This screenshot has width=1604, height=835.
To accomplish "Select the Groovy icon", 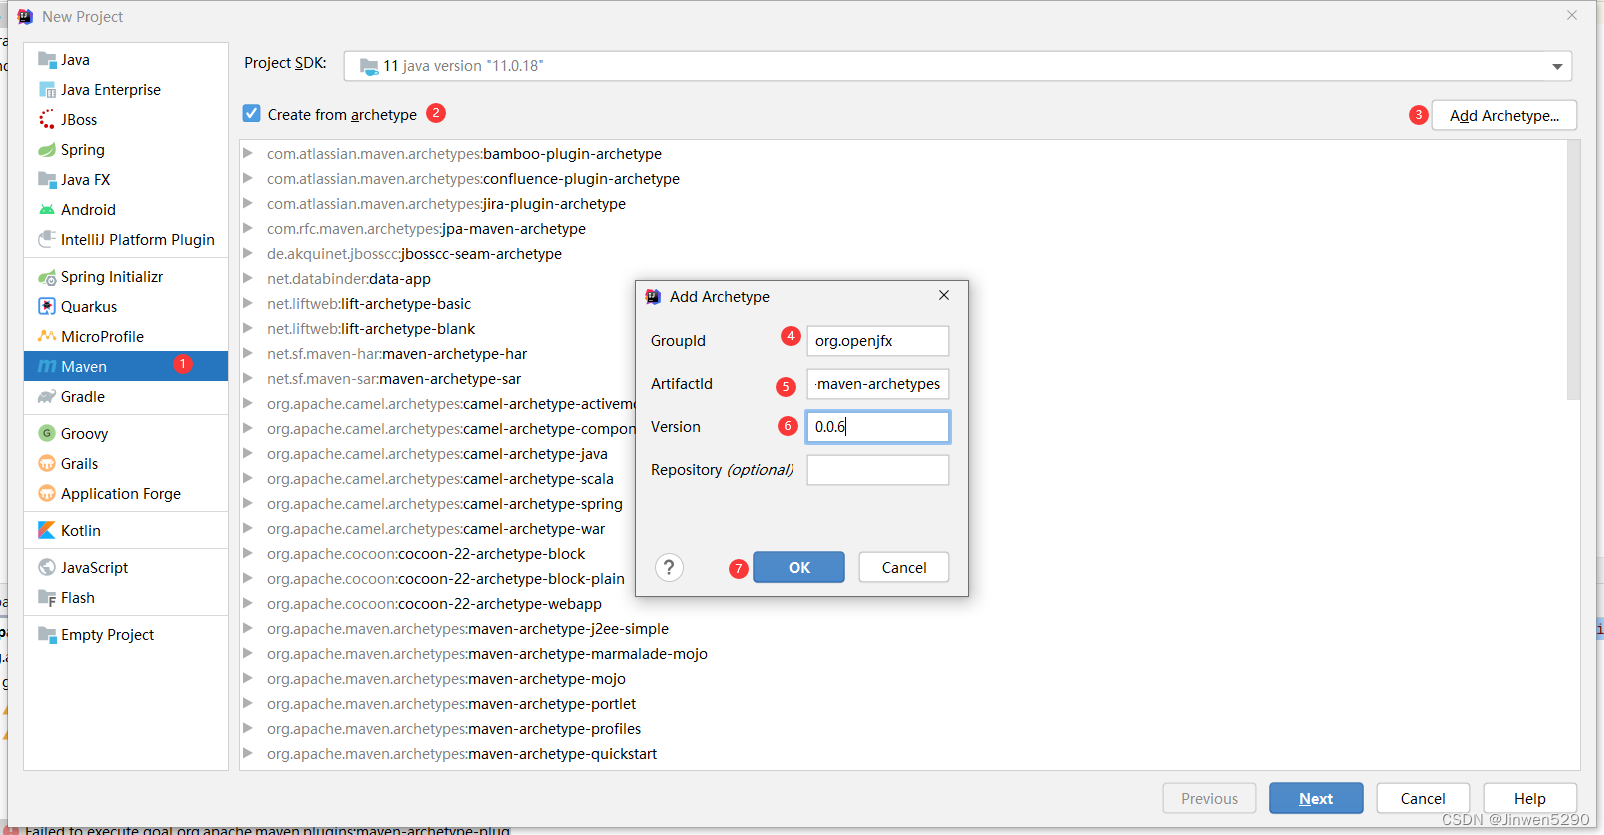I will [x=47, y=434].
